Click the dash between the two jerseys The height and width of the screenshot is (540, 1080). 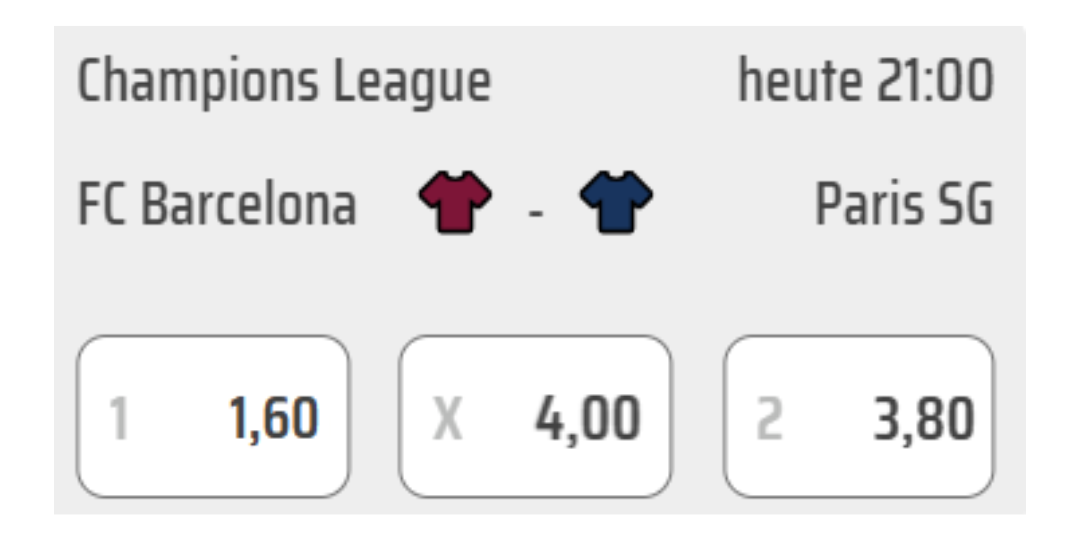click(x=535, y=213)
